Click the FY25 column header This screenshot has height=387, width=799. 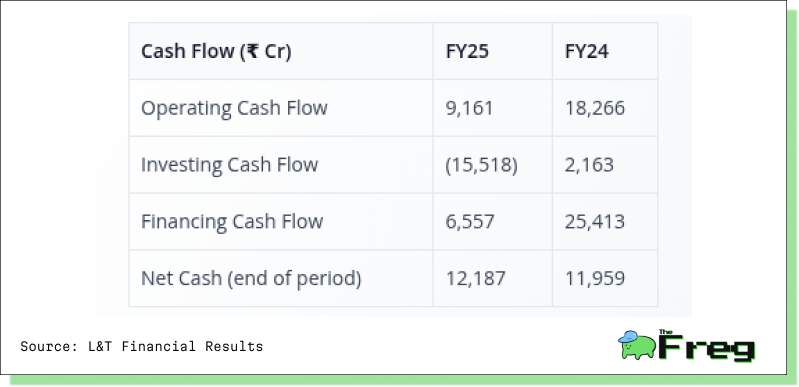(467, 51)
